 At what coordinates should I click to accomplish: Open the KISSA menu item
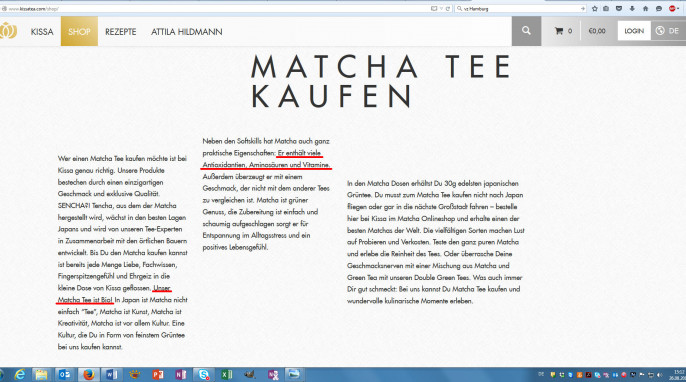pos(42,32)
